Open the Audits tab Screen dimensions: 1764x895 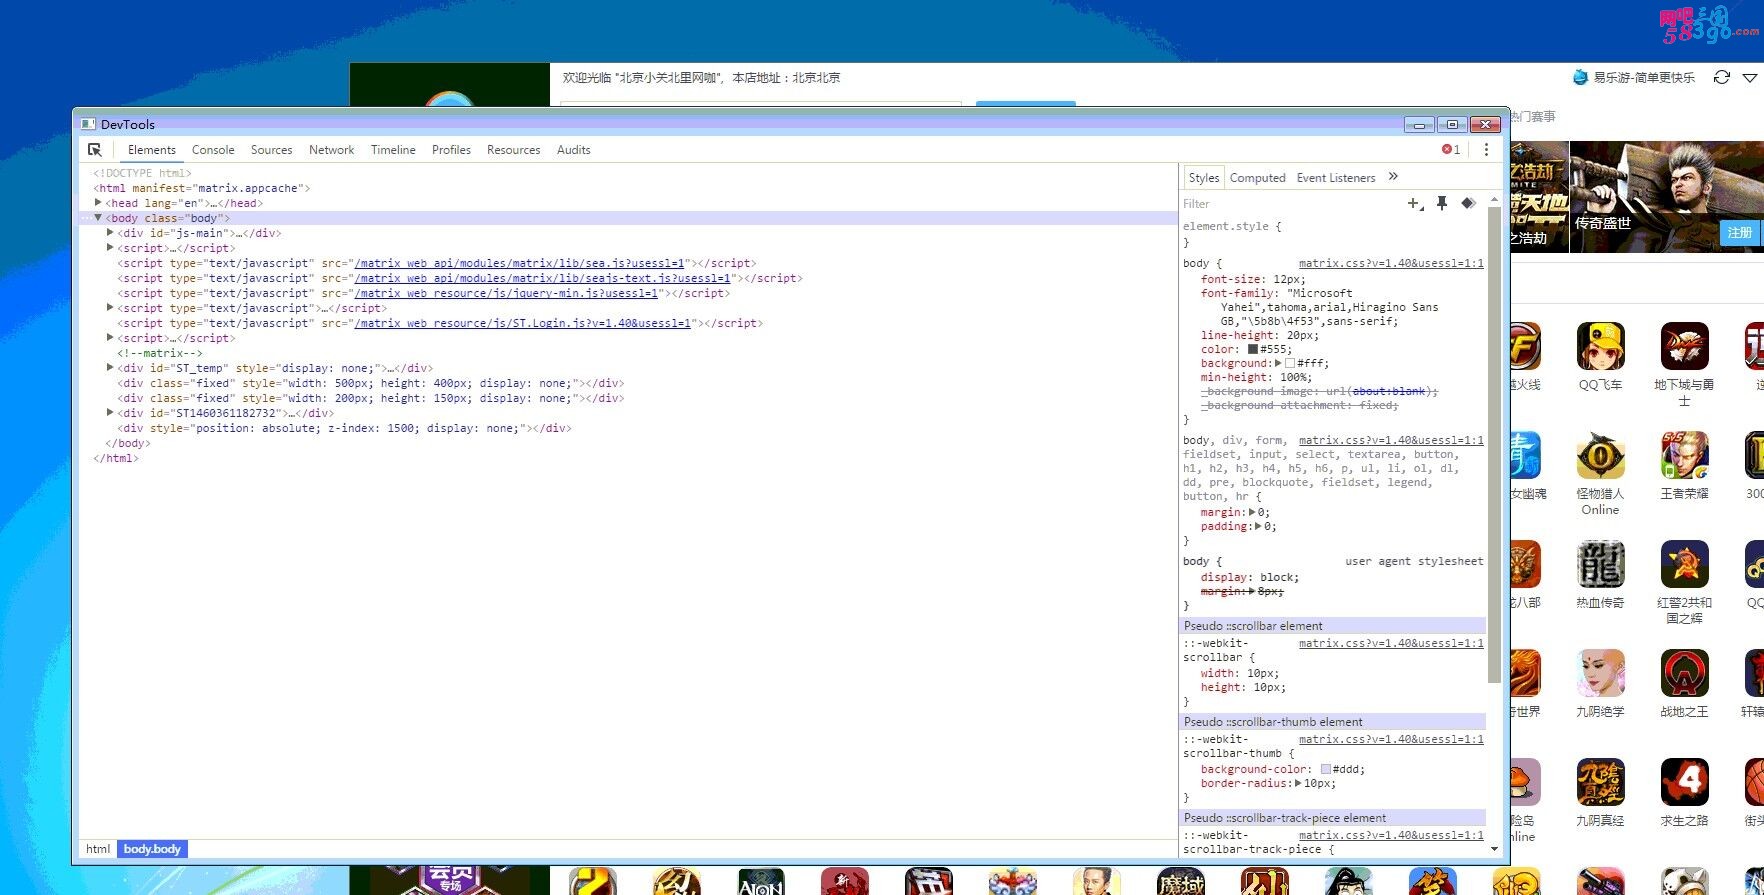click(x=573, y=150)
